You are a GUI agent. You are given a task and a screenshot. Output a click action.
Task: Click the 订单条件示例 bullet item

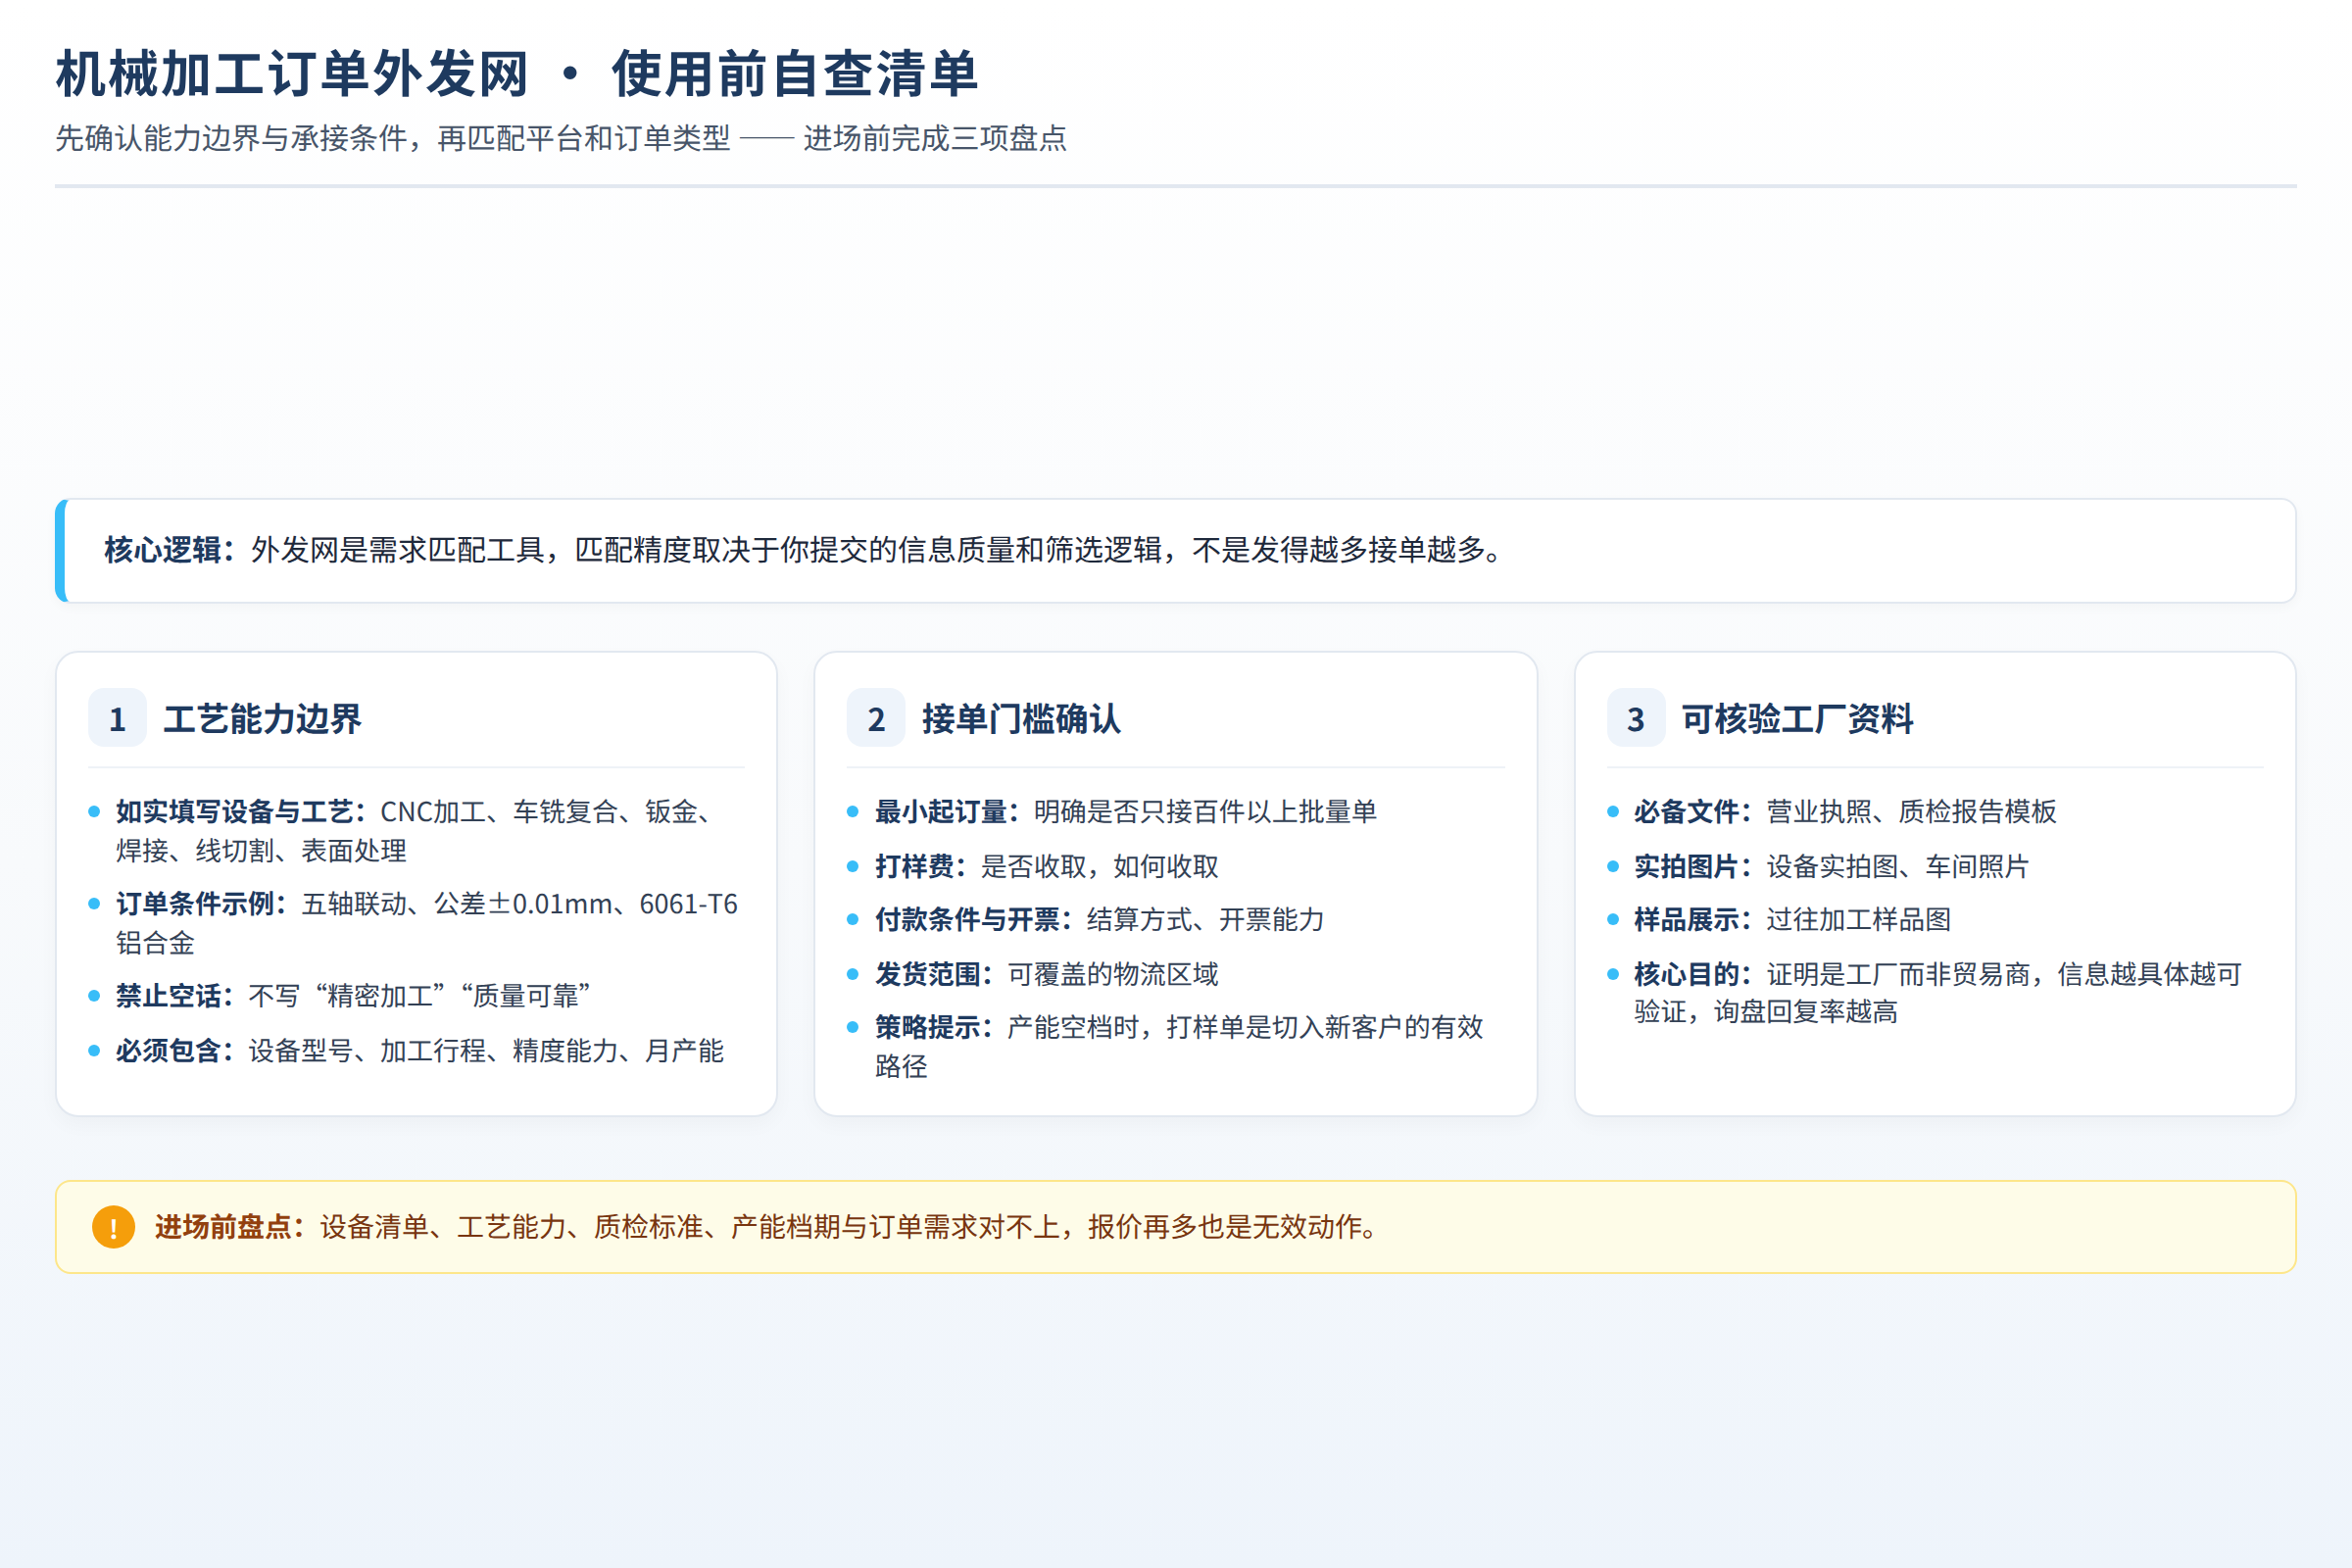click(x=416, y=923)
